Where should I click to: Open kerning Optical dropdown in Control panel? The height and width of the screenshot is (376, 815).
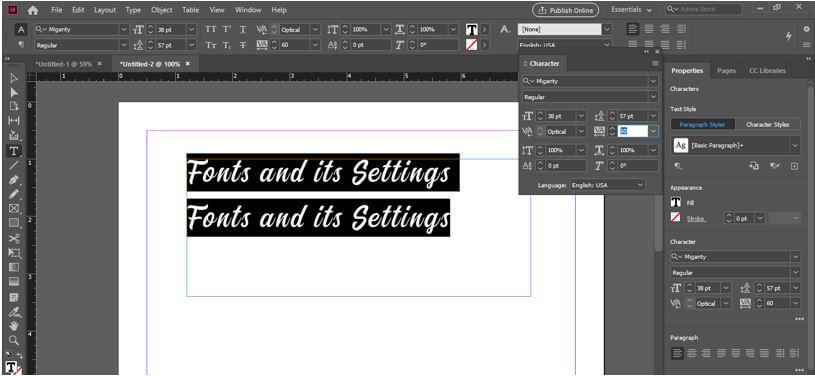pyautogui.click(x=315, y=30)
